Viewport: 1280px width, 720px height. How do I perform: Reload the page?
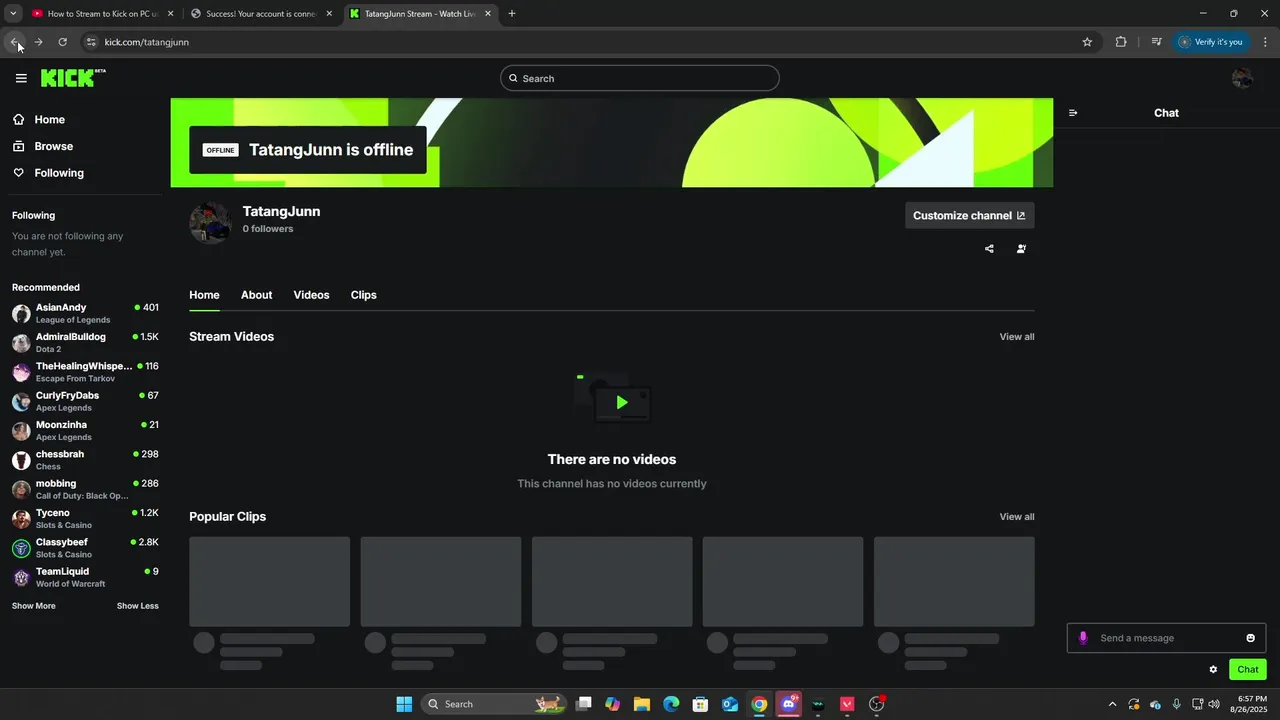tap(62, 42)
